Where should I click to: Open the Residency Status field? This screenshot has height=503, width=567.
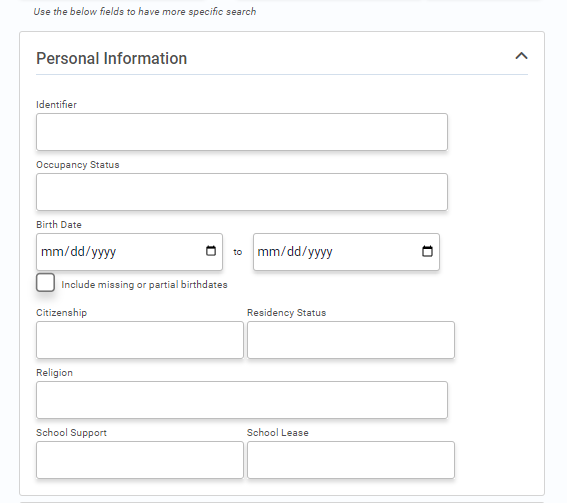tap(351, 340)
